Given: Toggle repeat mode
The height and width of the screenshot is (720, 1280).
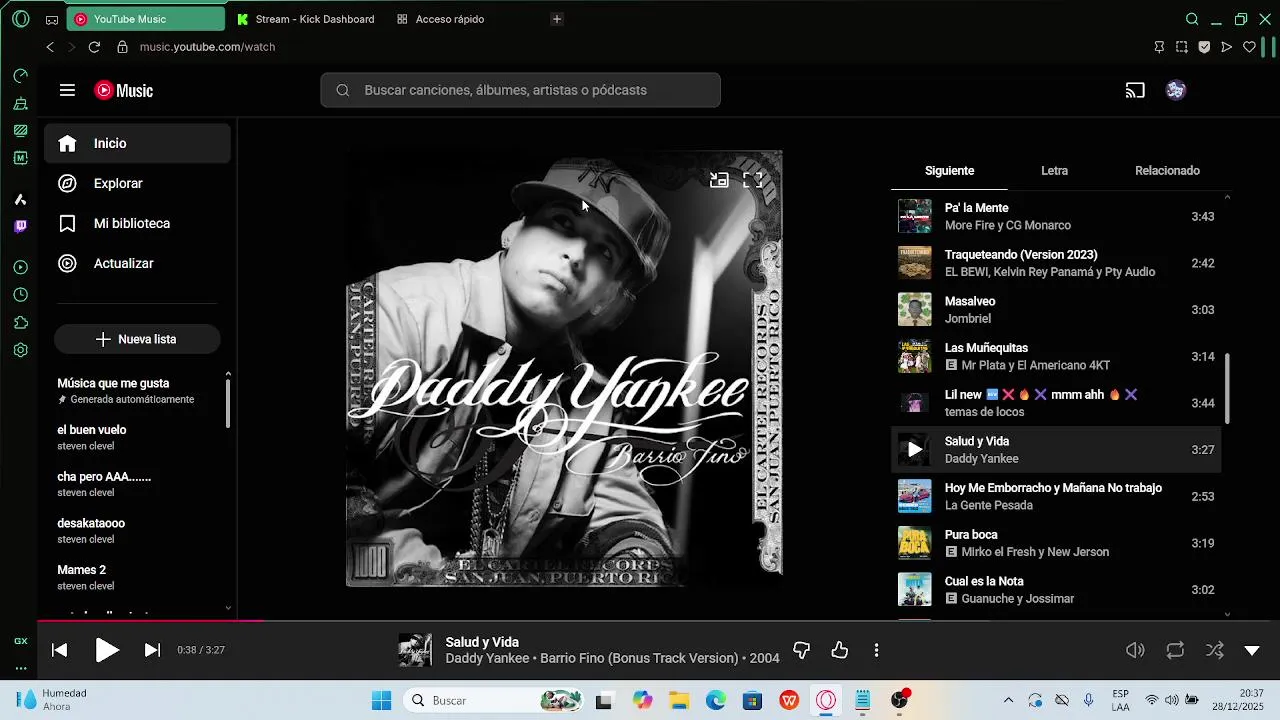Looking at the screenshot, I should point(1175,650).
